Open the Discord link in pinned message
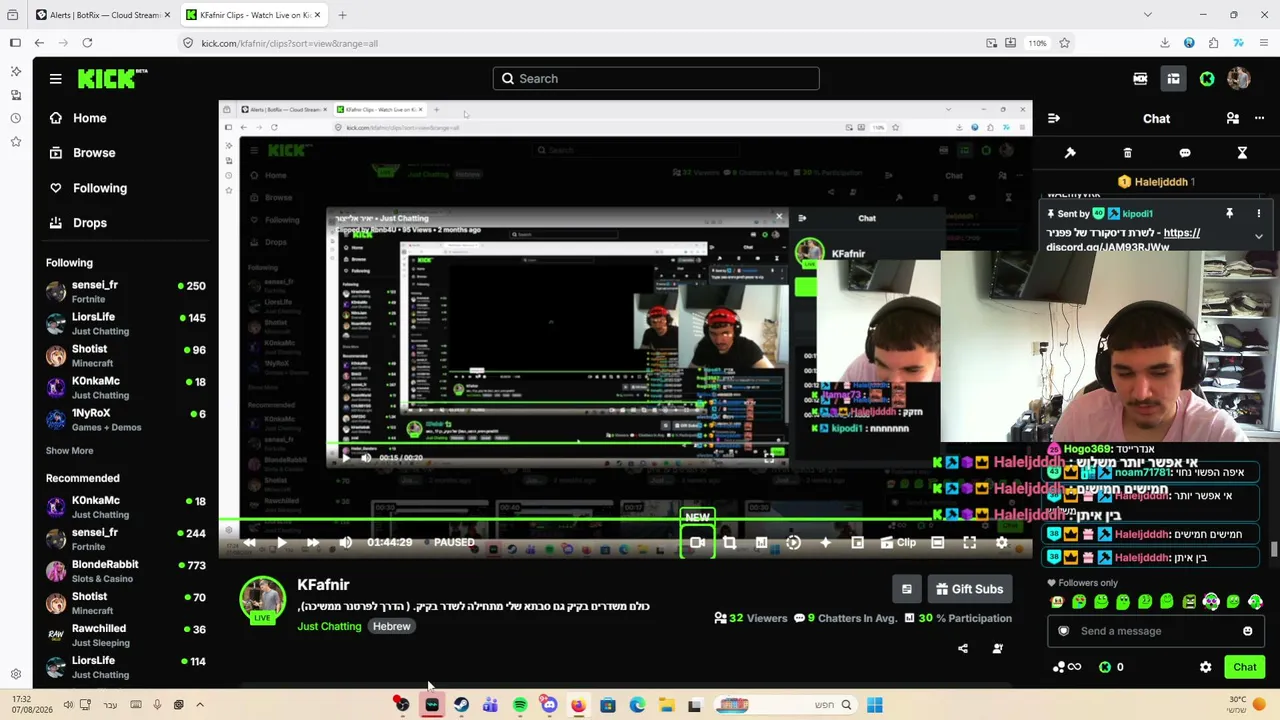Image resolution: width=1280 pixels, height=720 pixels. (1125, 240)
